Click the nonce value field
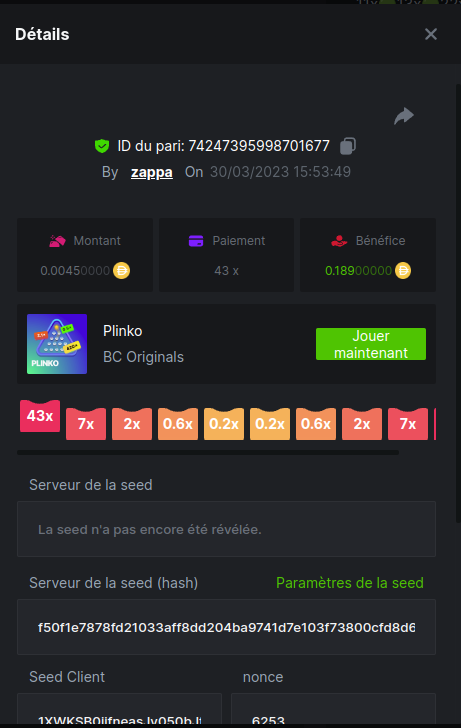 333,710
